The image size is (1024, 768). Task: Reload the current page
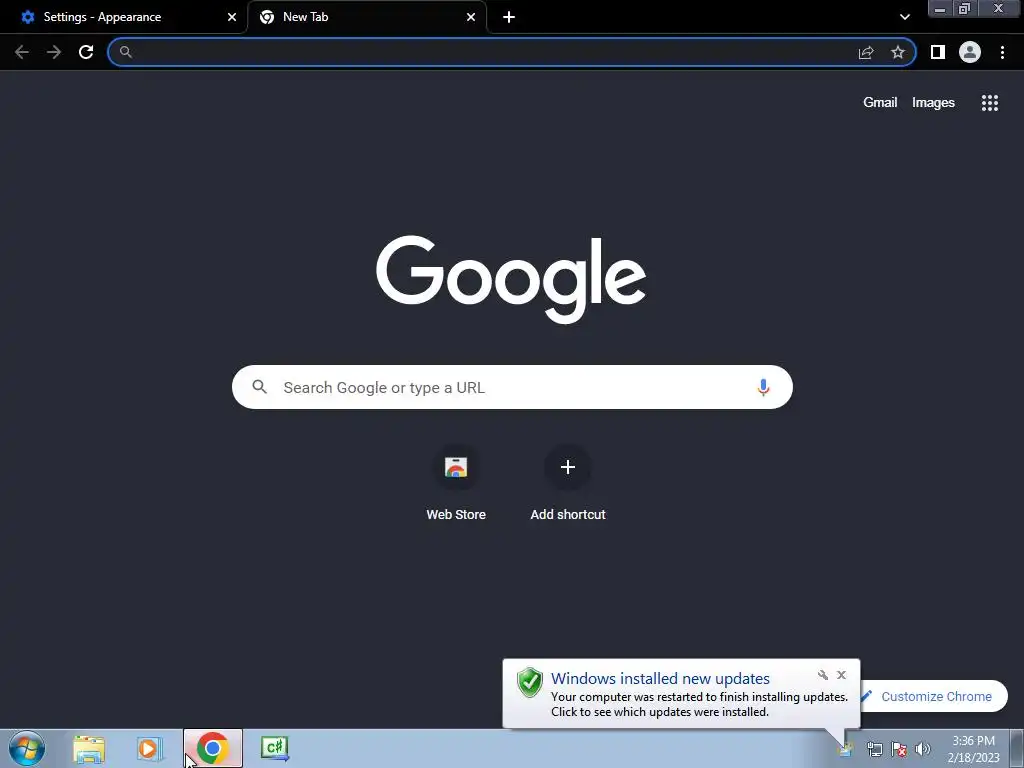click(86, 52)
